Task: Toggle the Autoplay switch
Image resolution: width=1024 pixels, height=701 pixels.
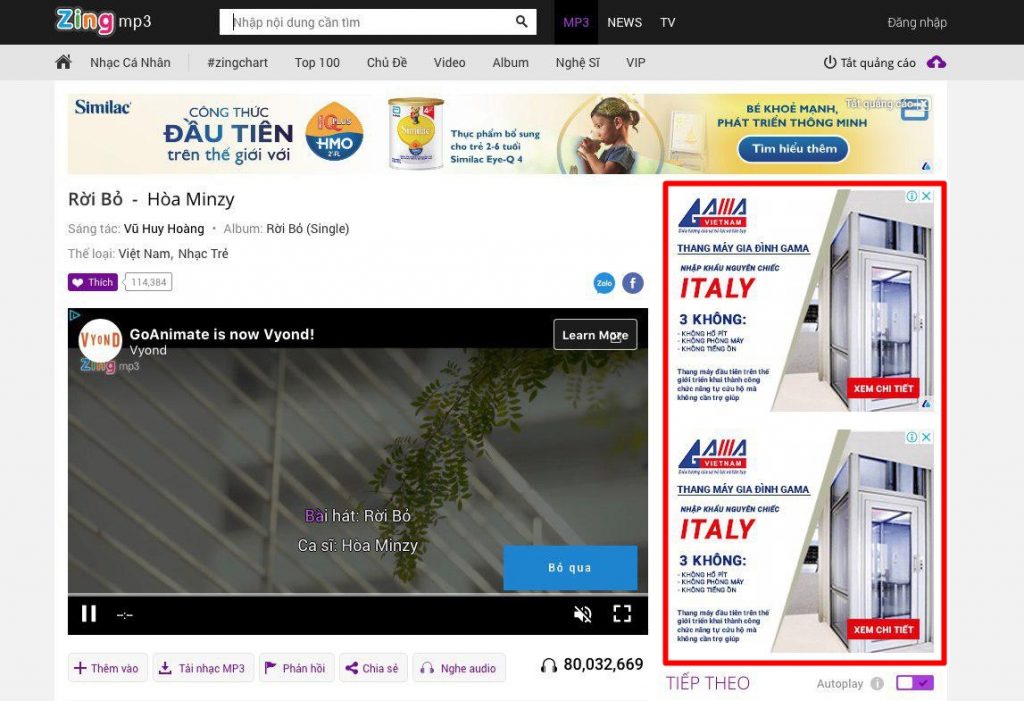Action: [x=915, y=683]
